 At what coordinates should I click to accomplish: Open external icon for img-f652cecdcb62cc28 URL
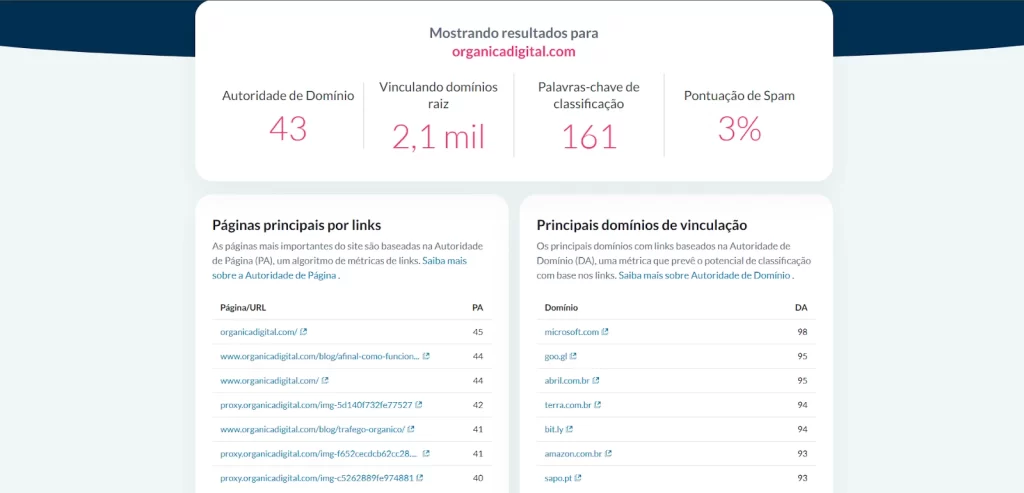tap(426, 453)
